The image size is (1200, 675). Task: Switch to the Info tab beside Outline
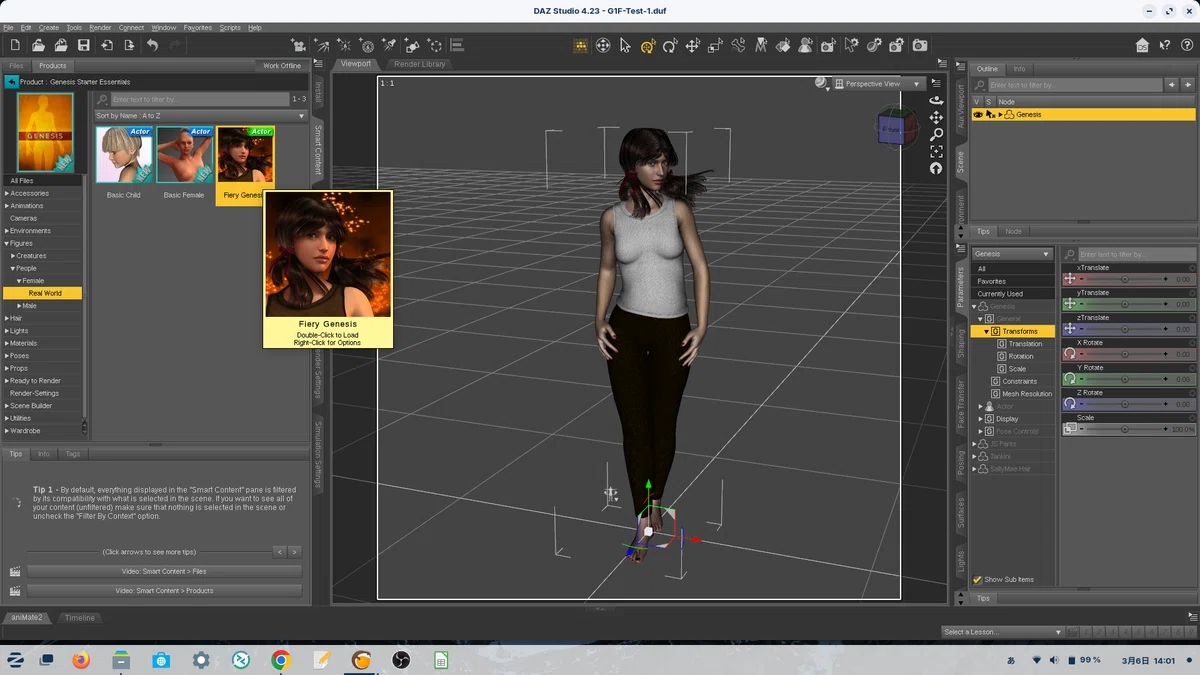pos(1019,69)
